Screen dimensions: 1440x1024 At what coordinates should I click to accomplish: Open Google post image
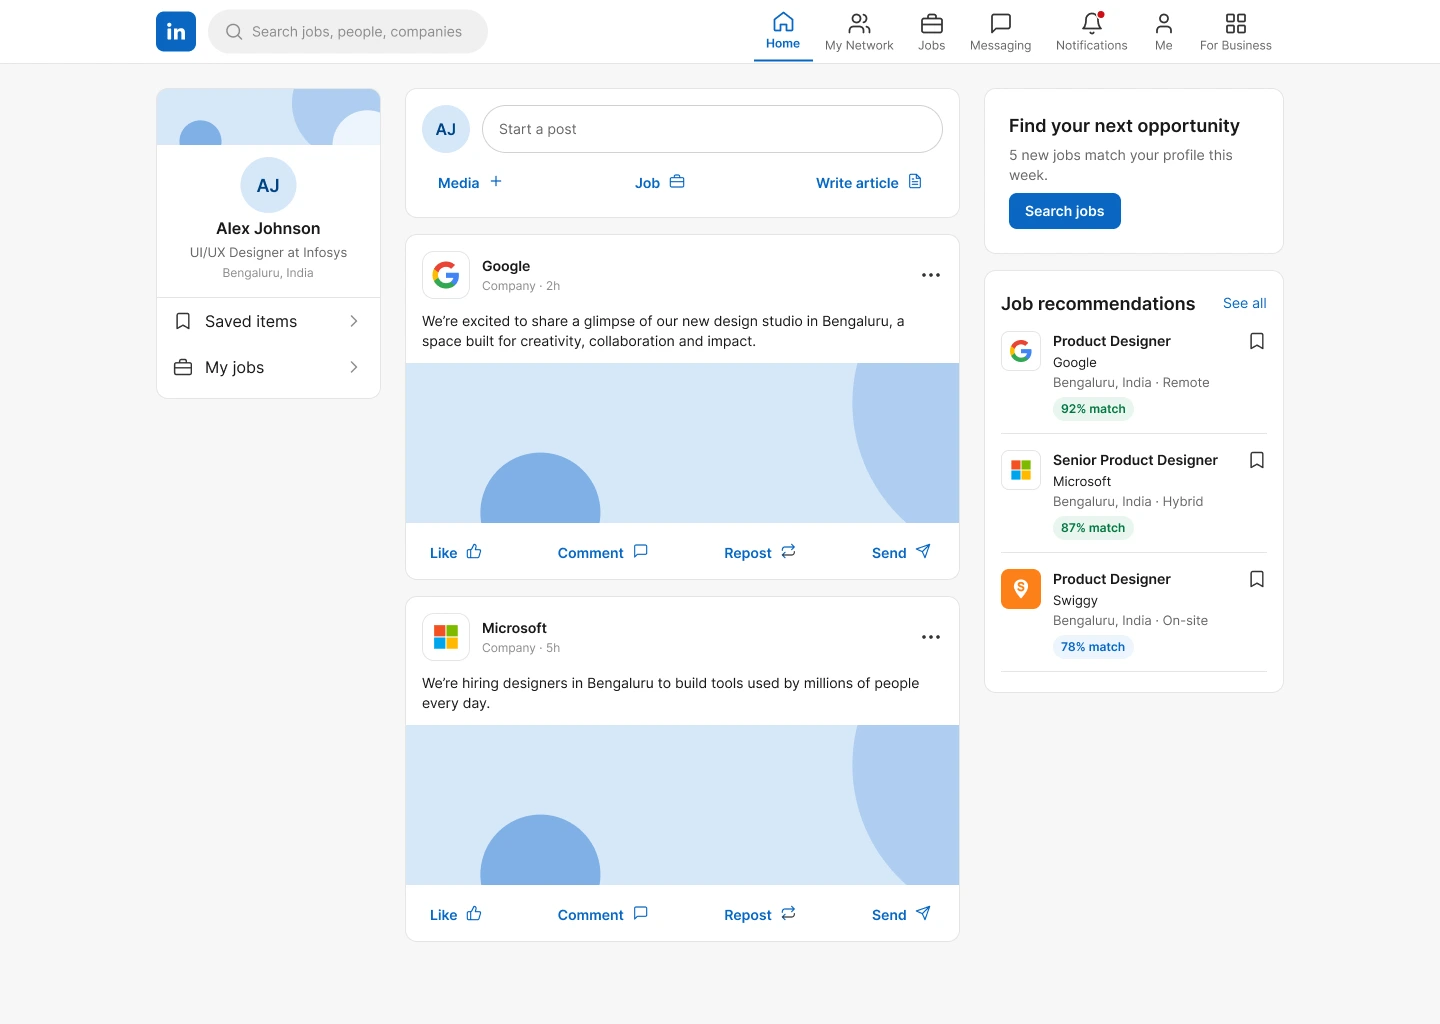[682, 443]
